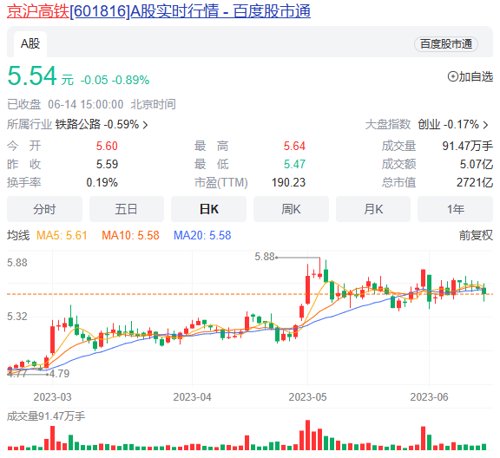Click the 百度股市通 badge button
The width and height of the screenshot is (500, 458).
click(x=446, y=44)
